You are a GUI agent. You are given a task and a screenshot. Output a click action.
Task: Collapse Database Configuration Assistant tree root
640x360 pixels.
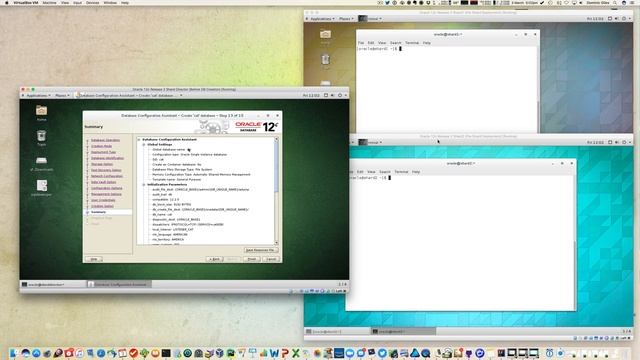tap(139, 140)
